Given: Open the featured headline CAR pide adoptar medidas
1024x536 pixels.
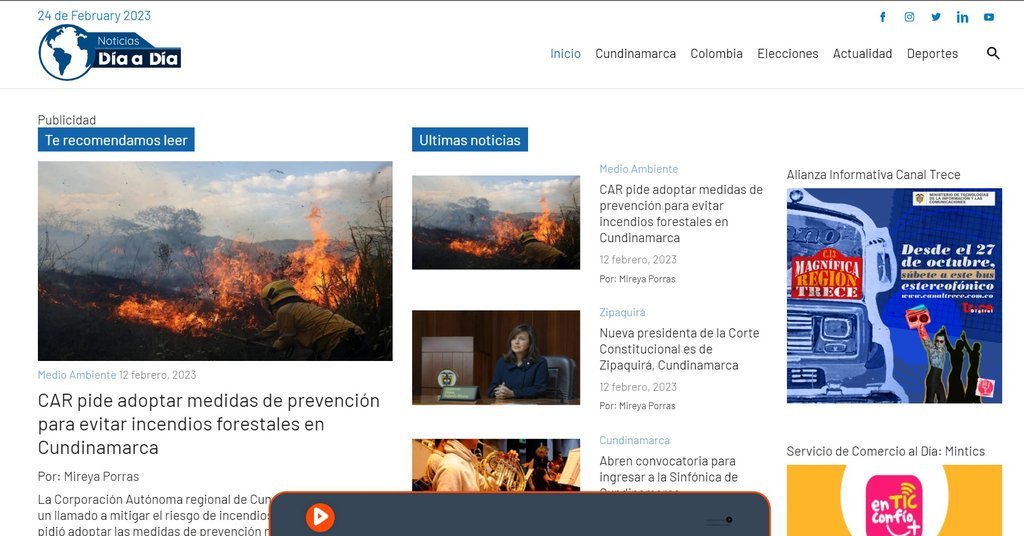Looking at the screenshot, I should 208,424.
